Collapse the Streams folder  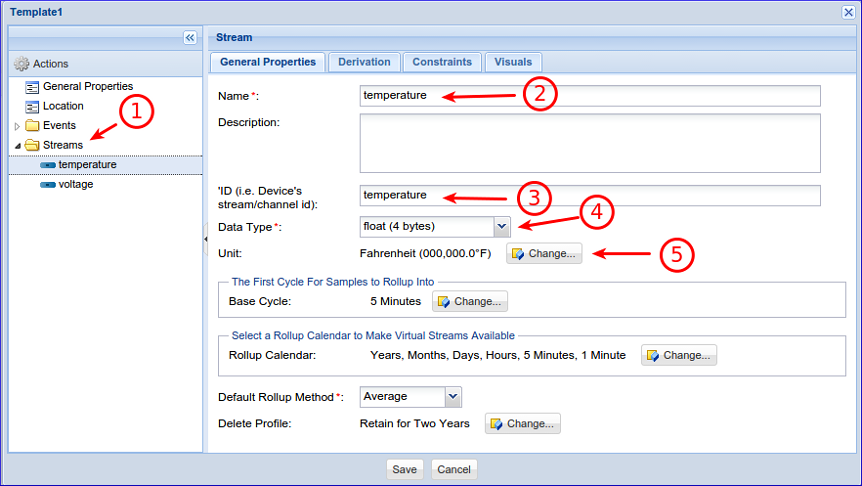point(17,146)
